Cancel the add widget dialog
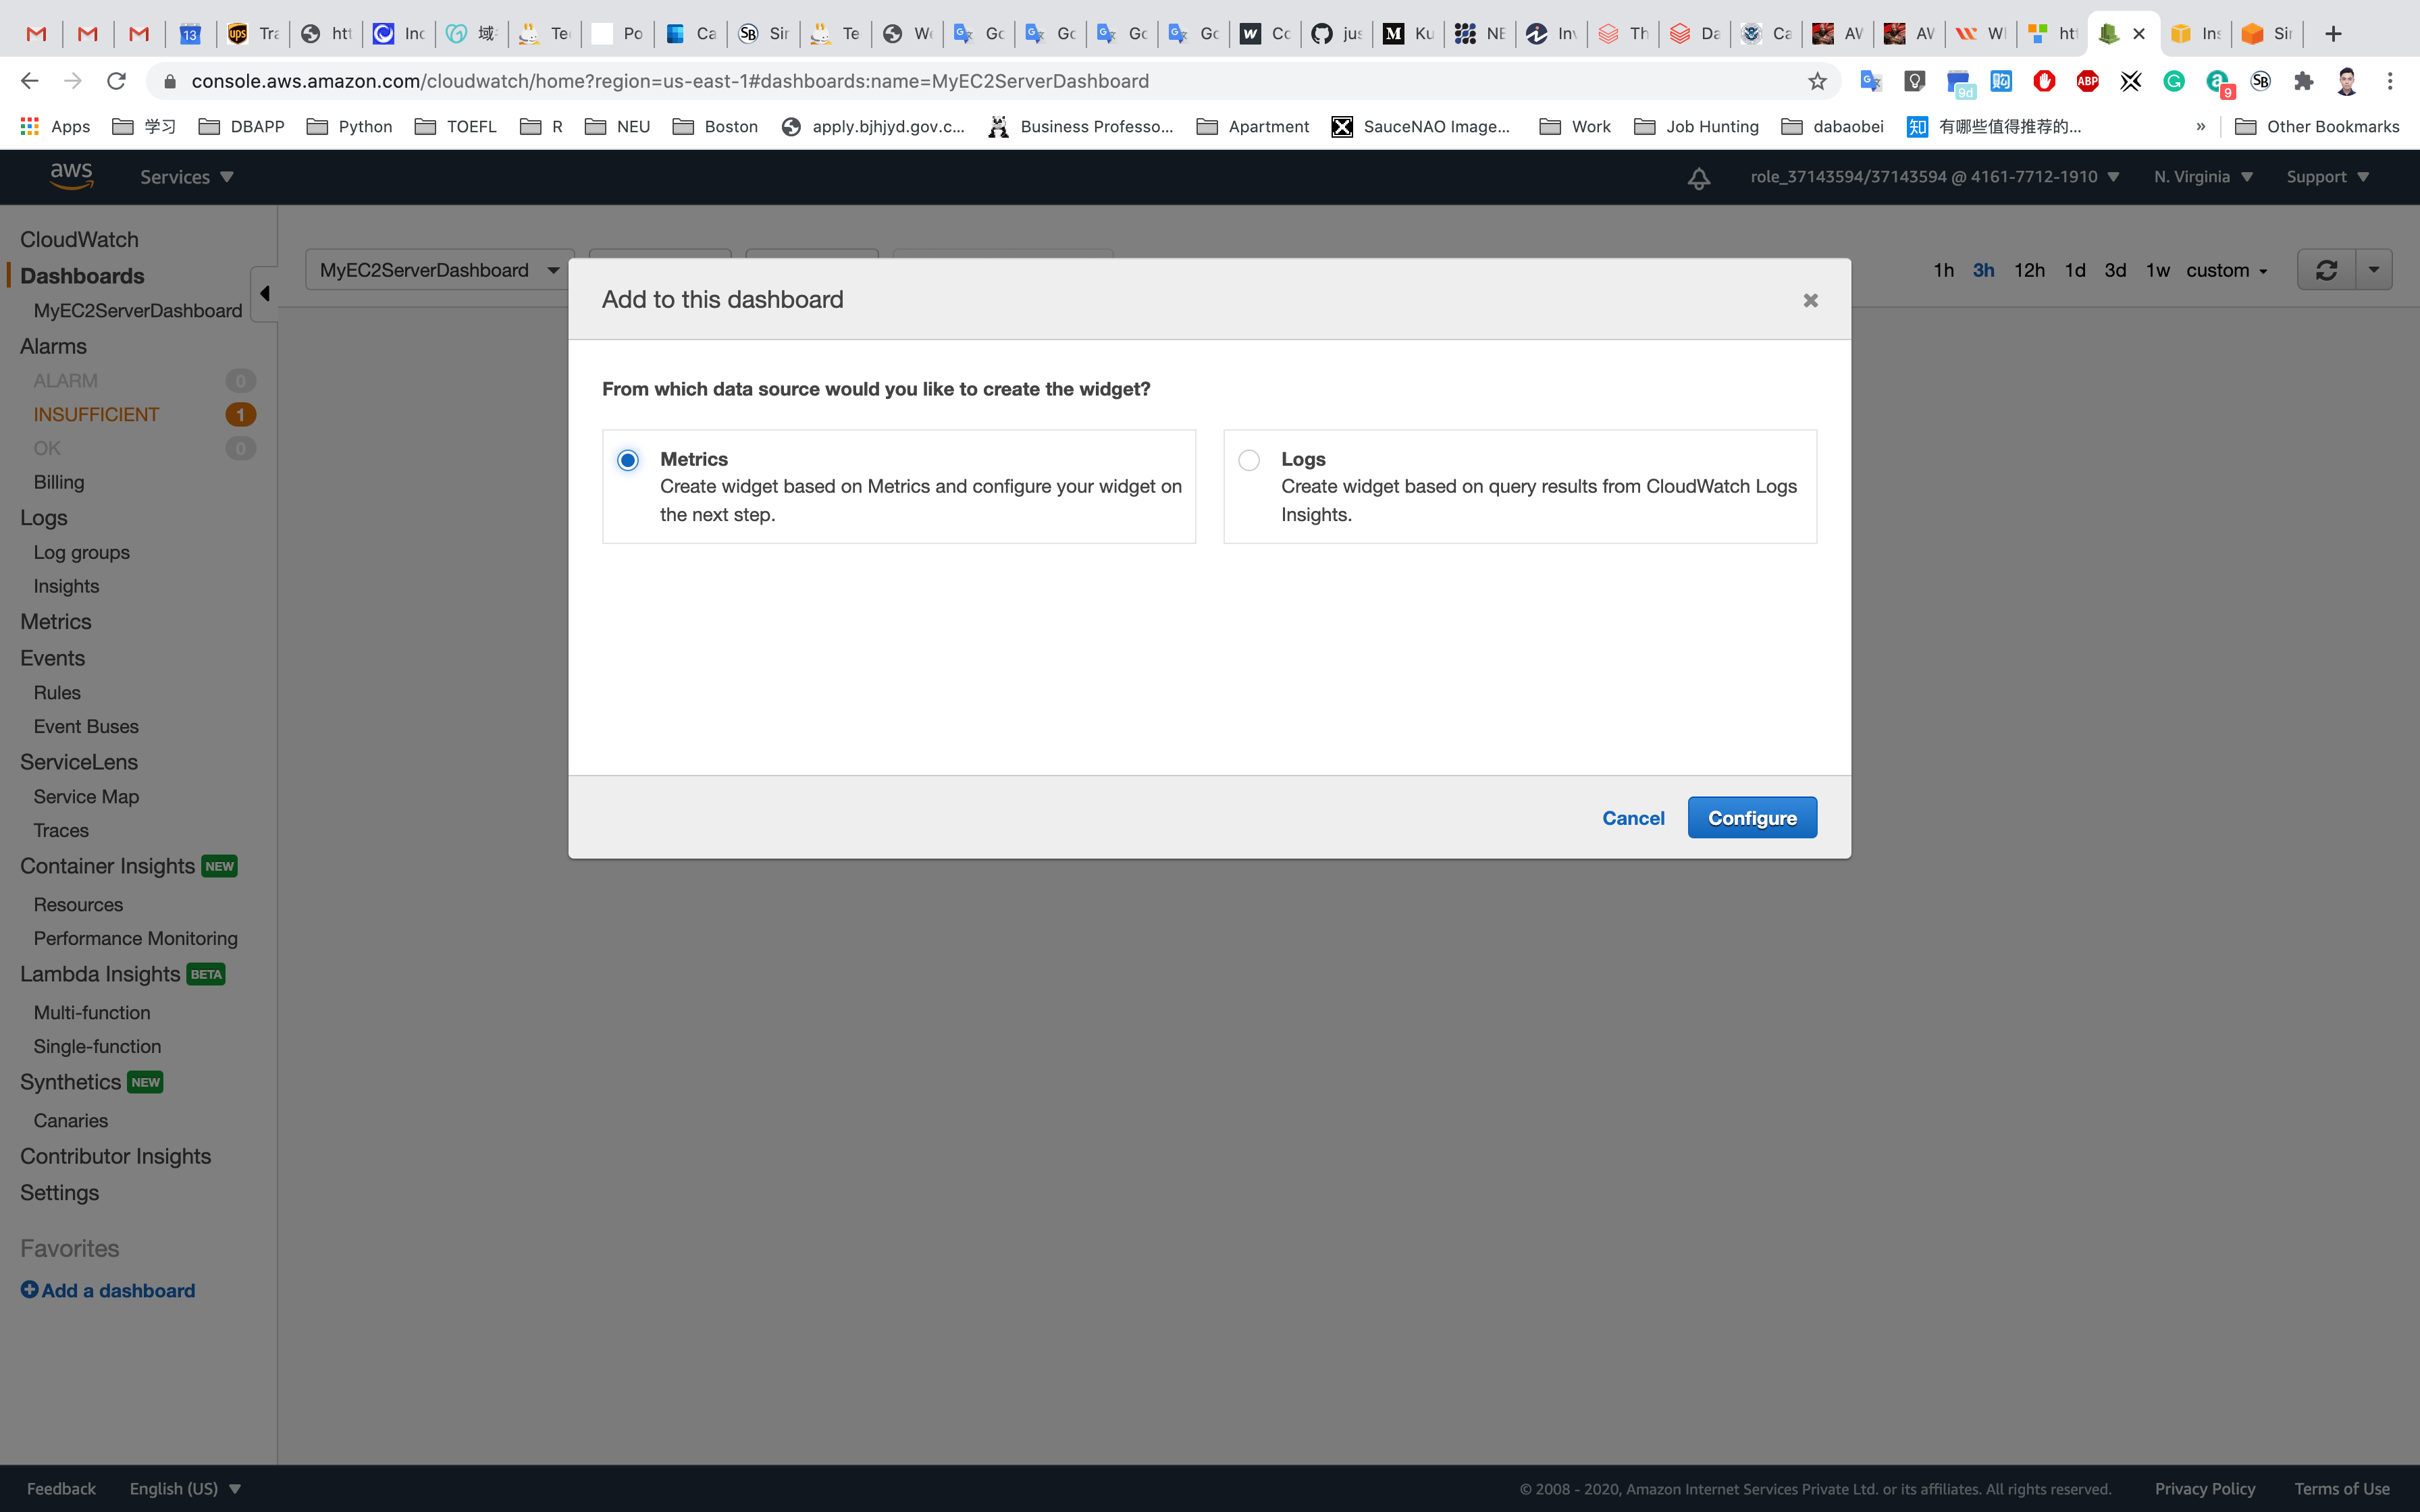The width and height of the screenshot is (2420, 1512). tap(1633, 818)
